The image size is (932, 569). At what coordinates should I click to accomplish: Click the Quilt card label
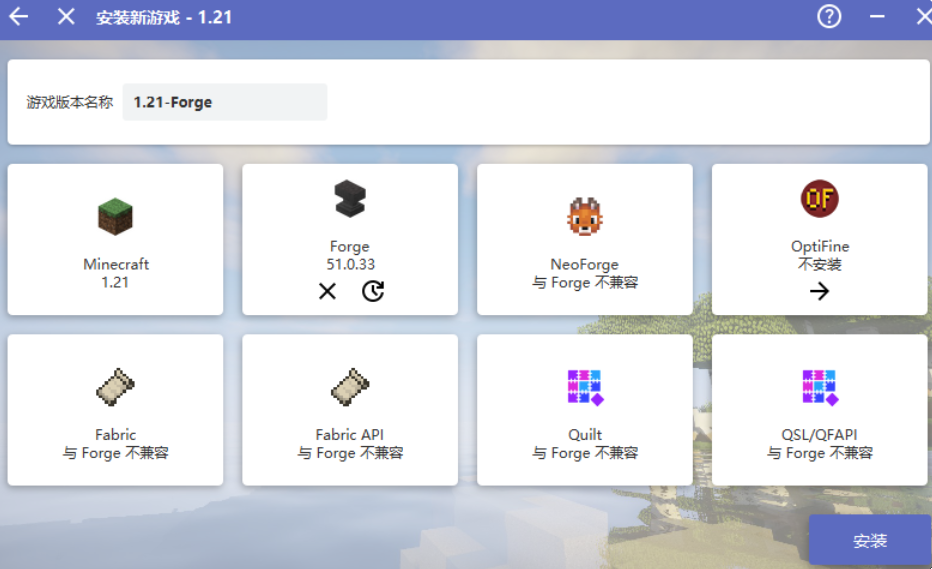[585, 435]
